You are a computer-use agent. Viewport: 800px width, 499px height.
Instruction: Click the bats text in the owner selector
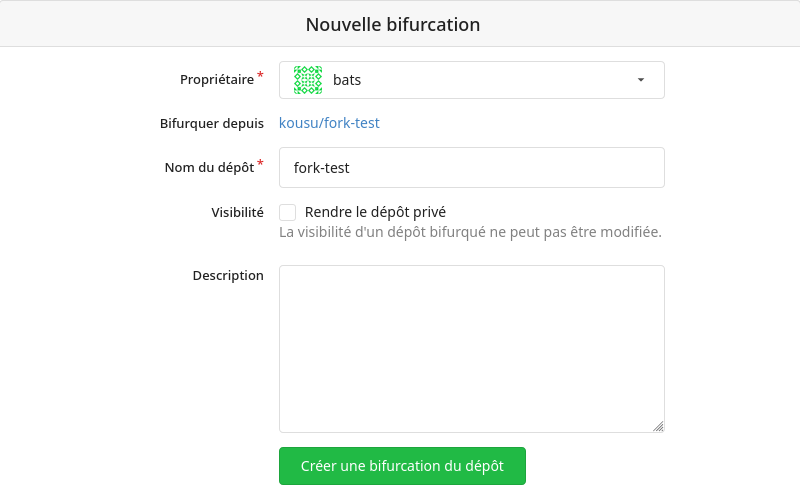click(347, 80)
